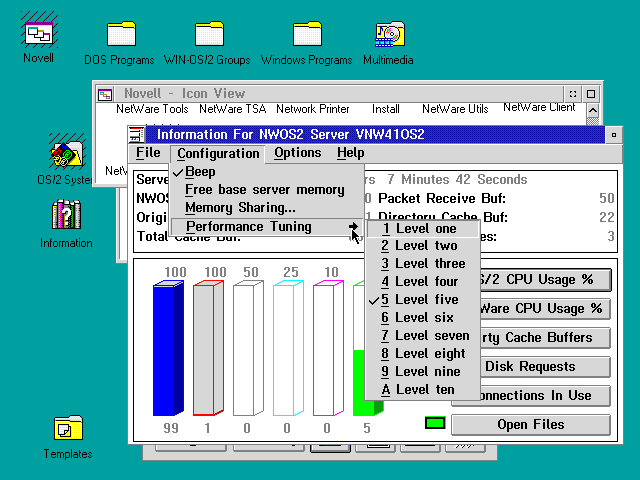Click the NWOS2 Server window title bar
Screen dimensions: 640x480
click(x=375, y=134)
